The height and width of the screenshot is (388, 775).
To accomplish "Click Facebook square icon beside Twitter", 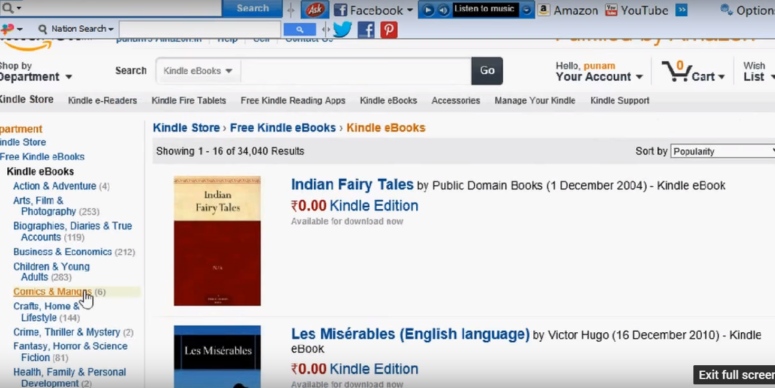I will (366, 30).
